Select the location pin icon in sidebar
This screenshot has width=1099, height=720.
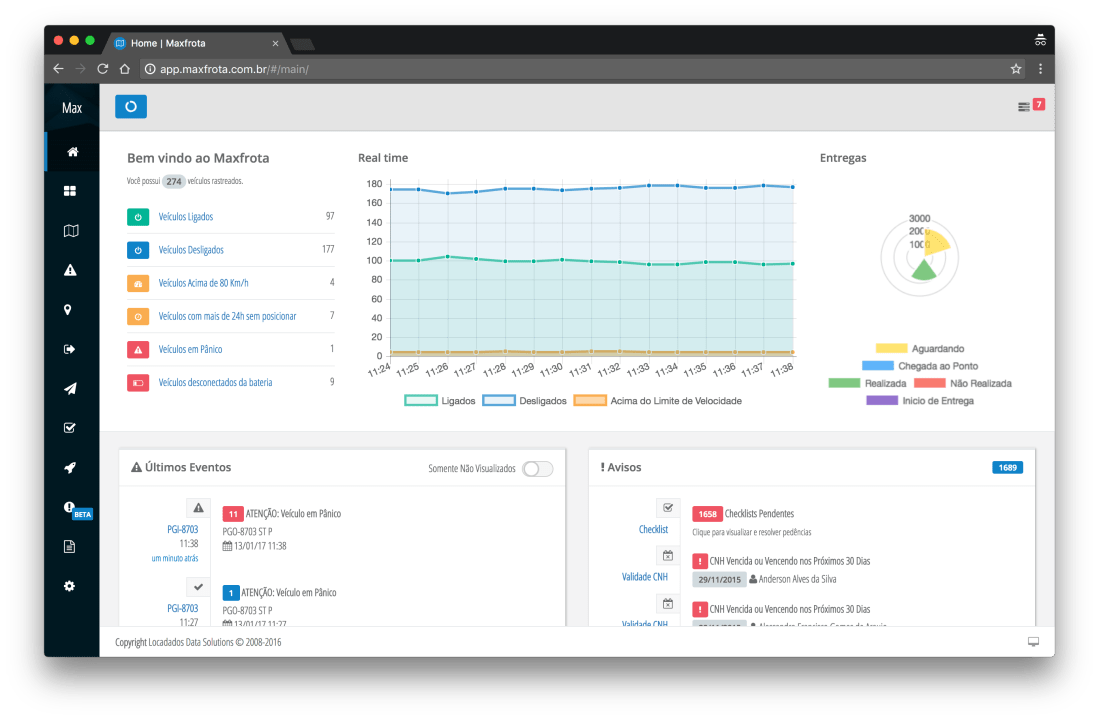pos(69,310)
